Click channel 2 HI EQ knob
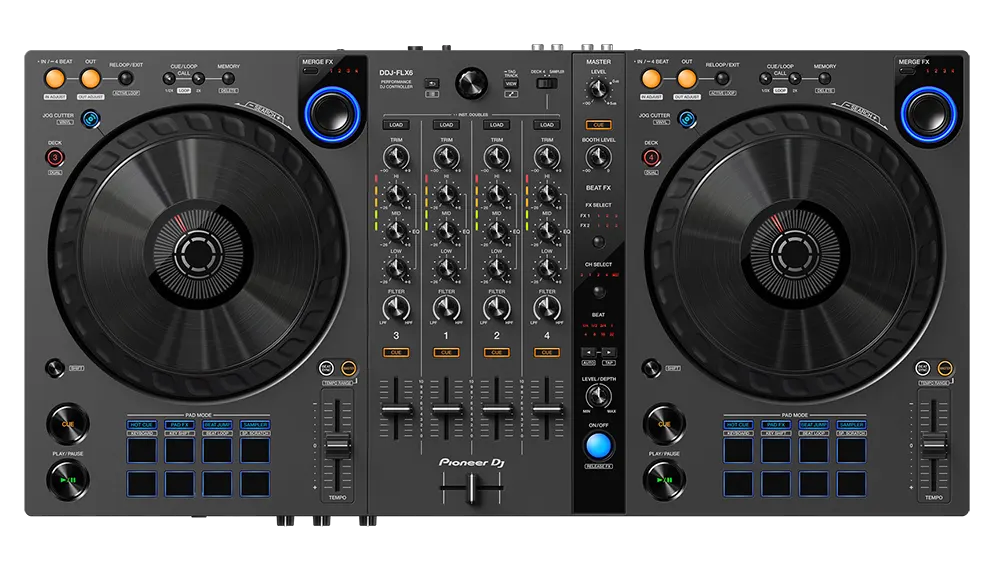Screen dimensions: 1000x569 point(497,194)
